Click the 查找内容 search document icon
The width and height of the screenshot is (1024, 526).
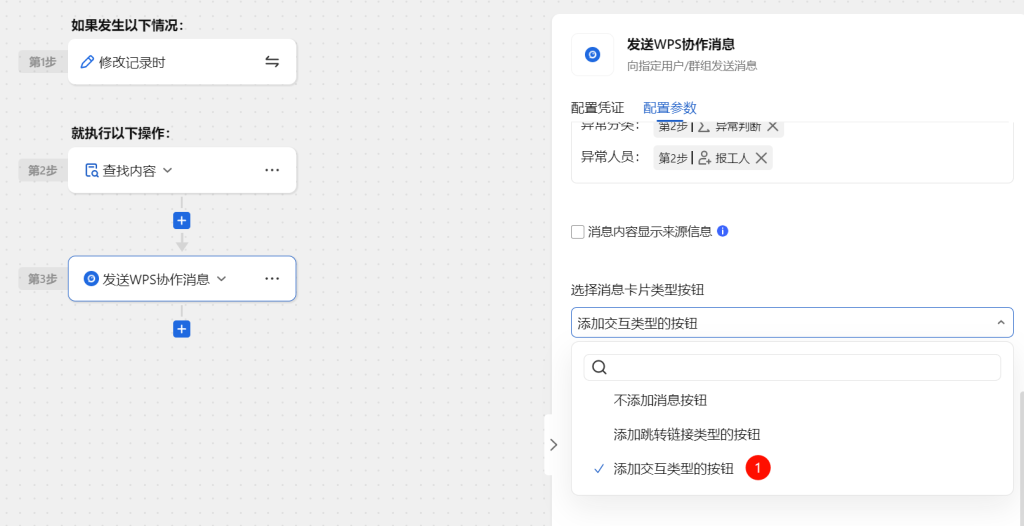(92, 171)
